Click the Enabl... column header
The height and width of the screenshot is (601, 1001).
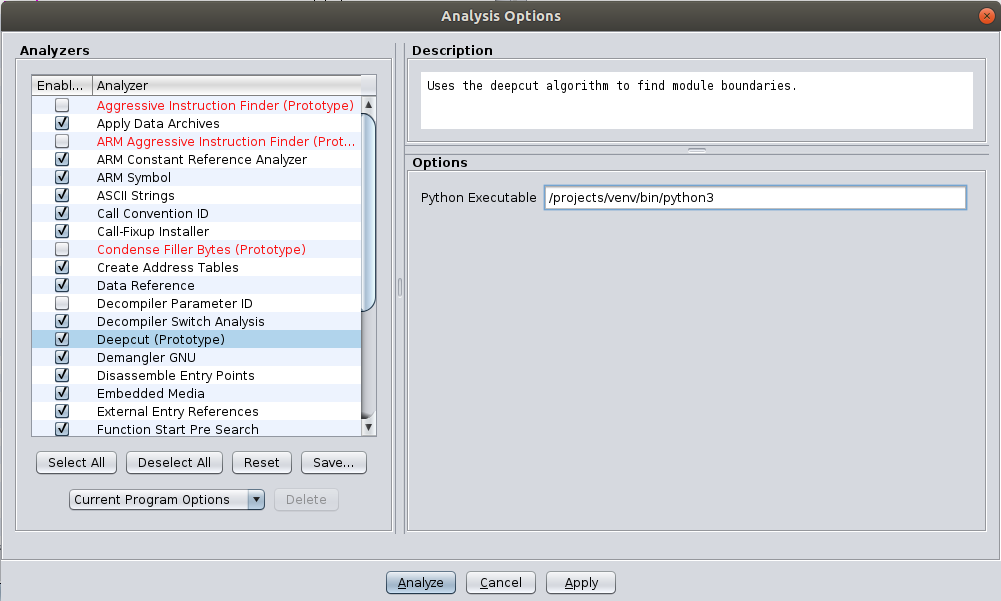click(62, 86)
